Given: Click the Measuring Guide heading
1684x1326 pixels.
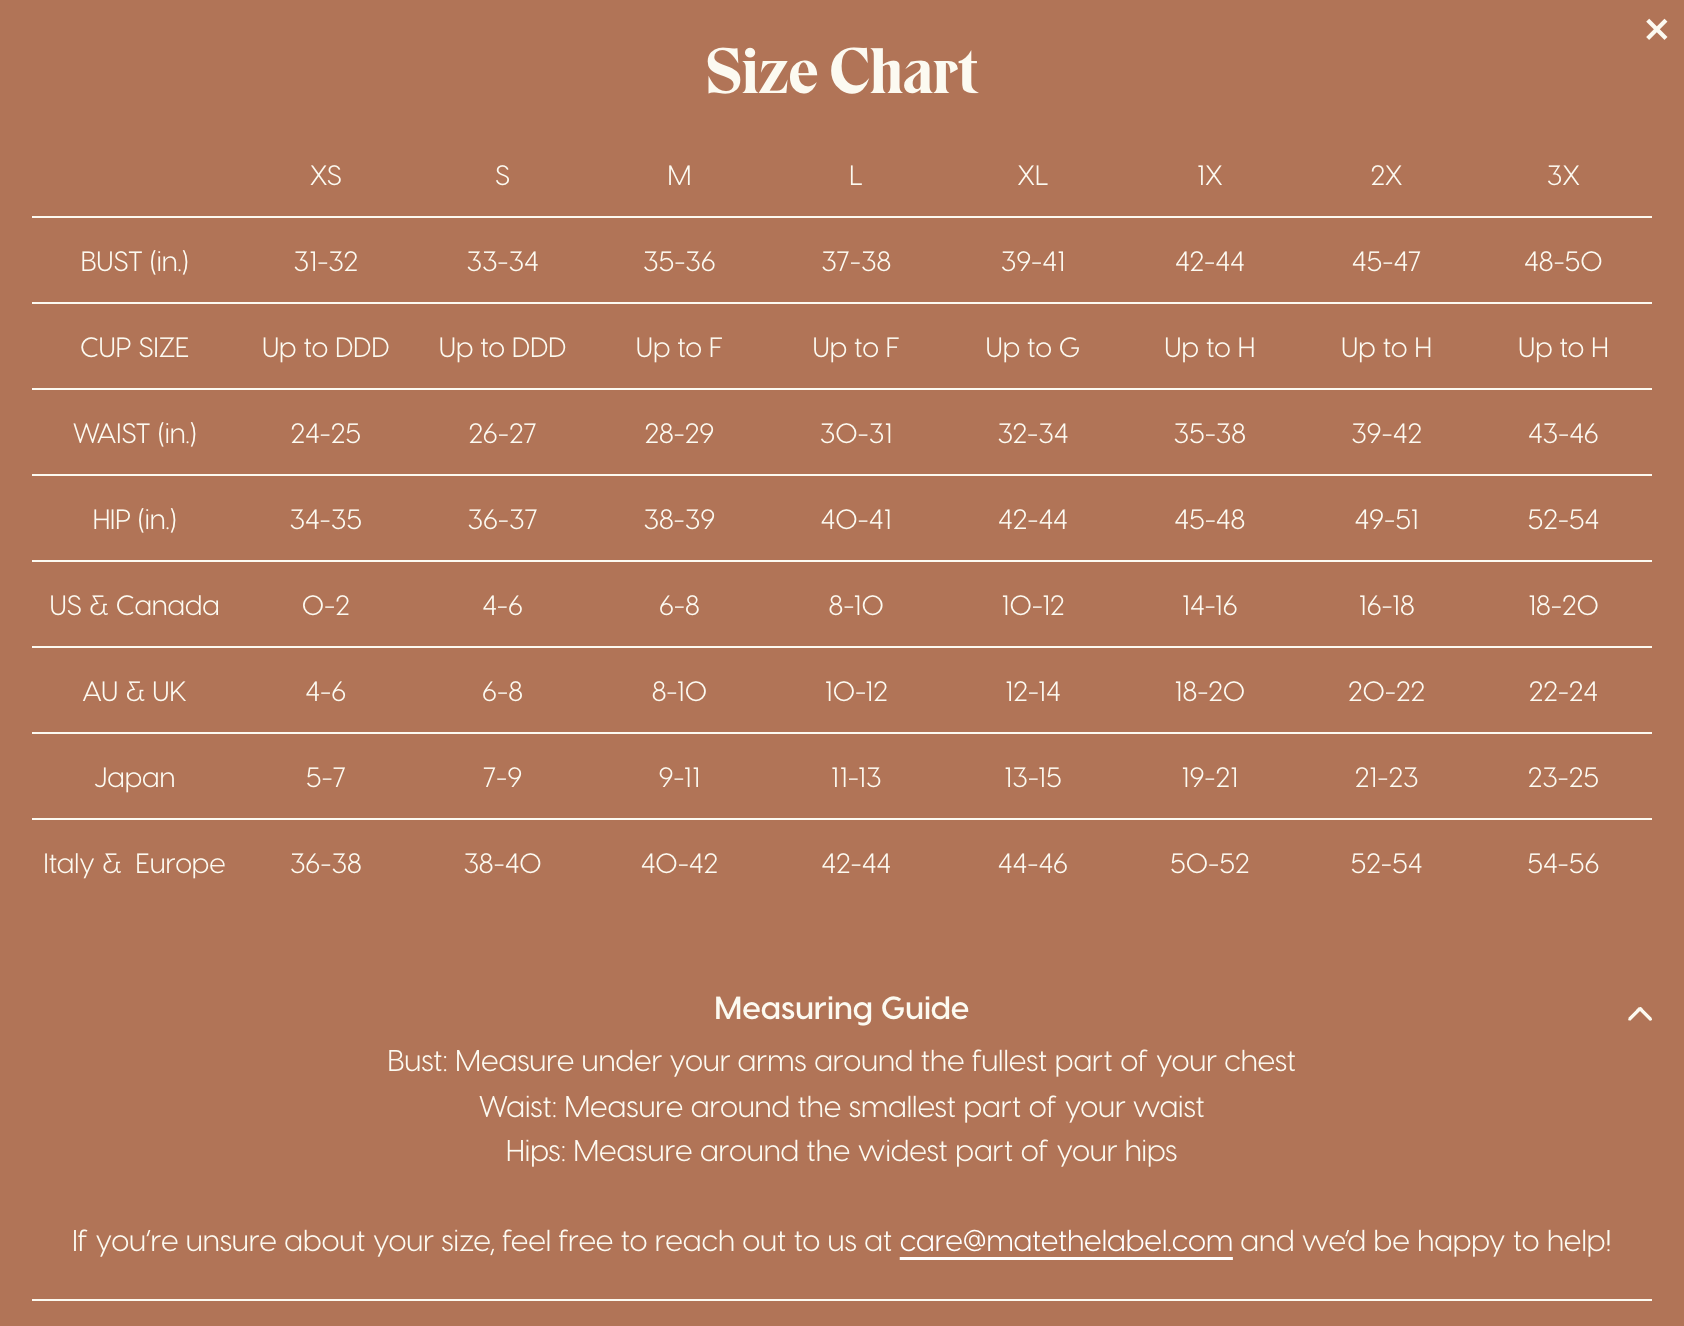Looking at the screenshot, I should click(841, 1008).
